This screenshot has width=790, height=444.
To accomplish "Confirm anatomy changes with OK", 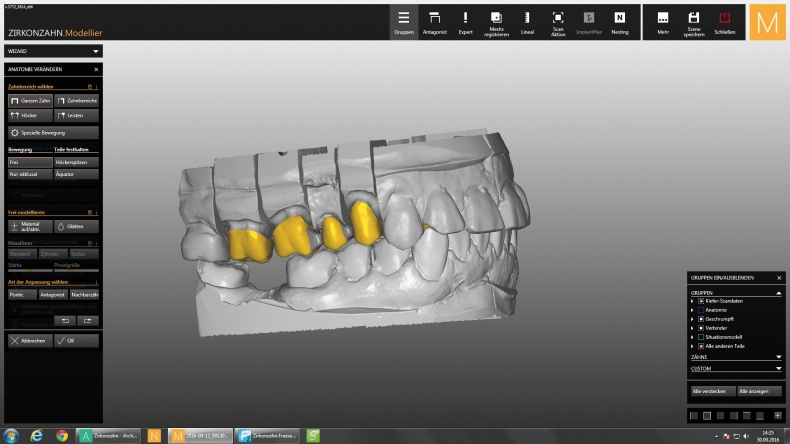I will pos(77,341).
